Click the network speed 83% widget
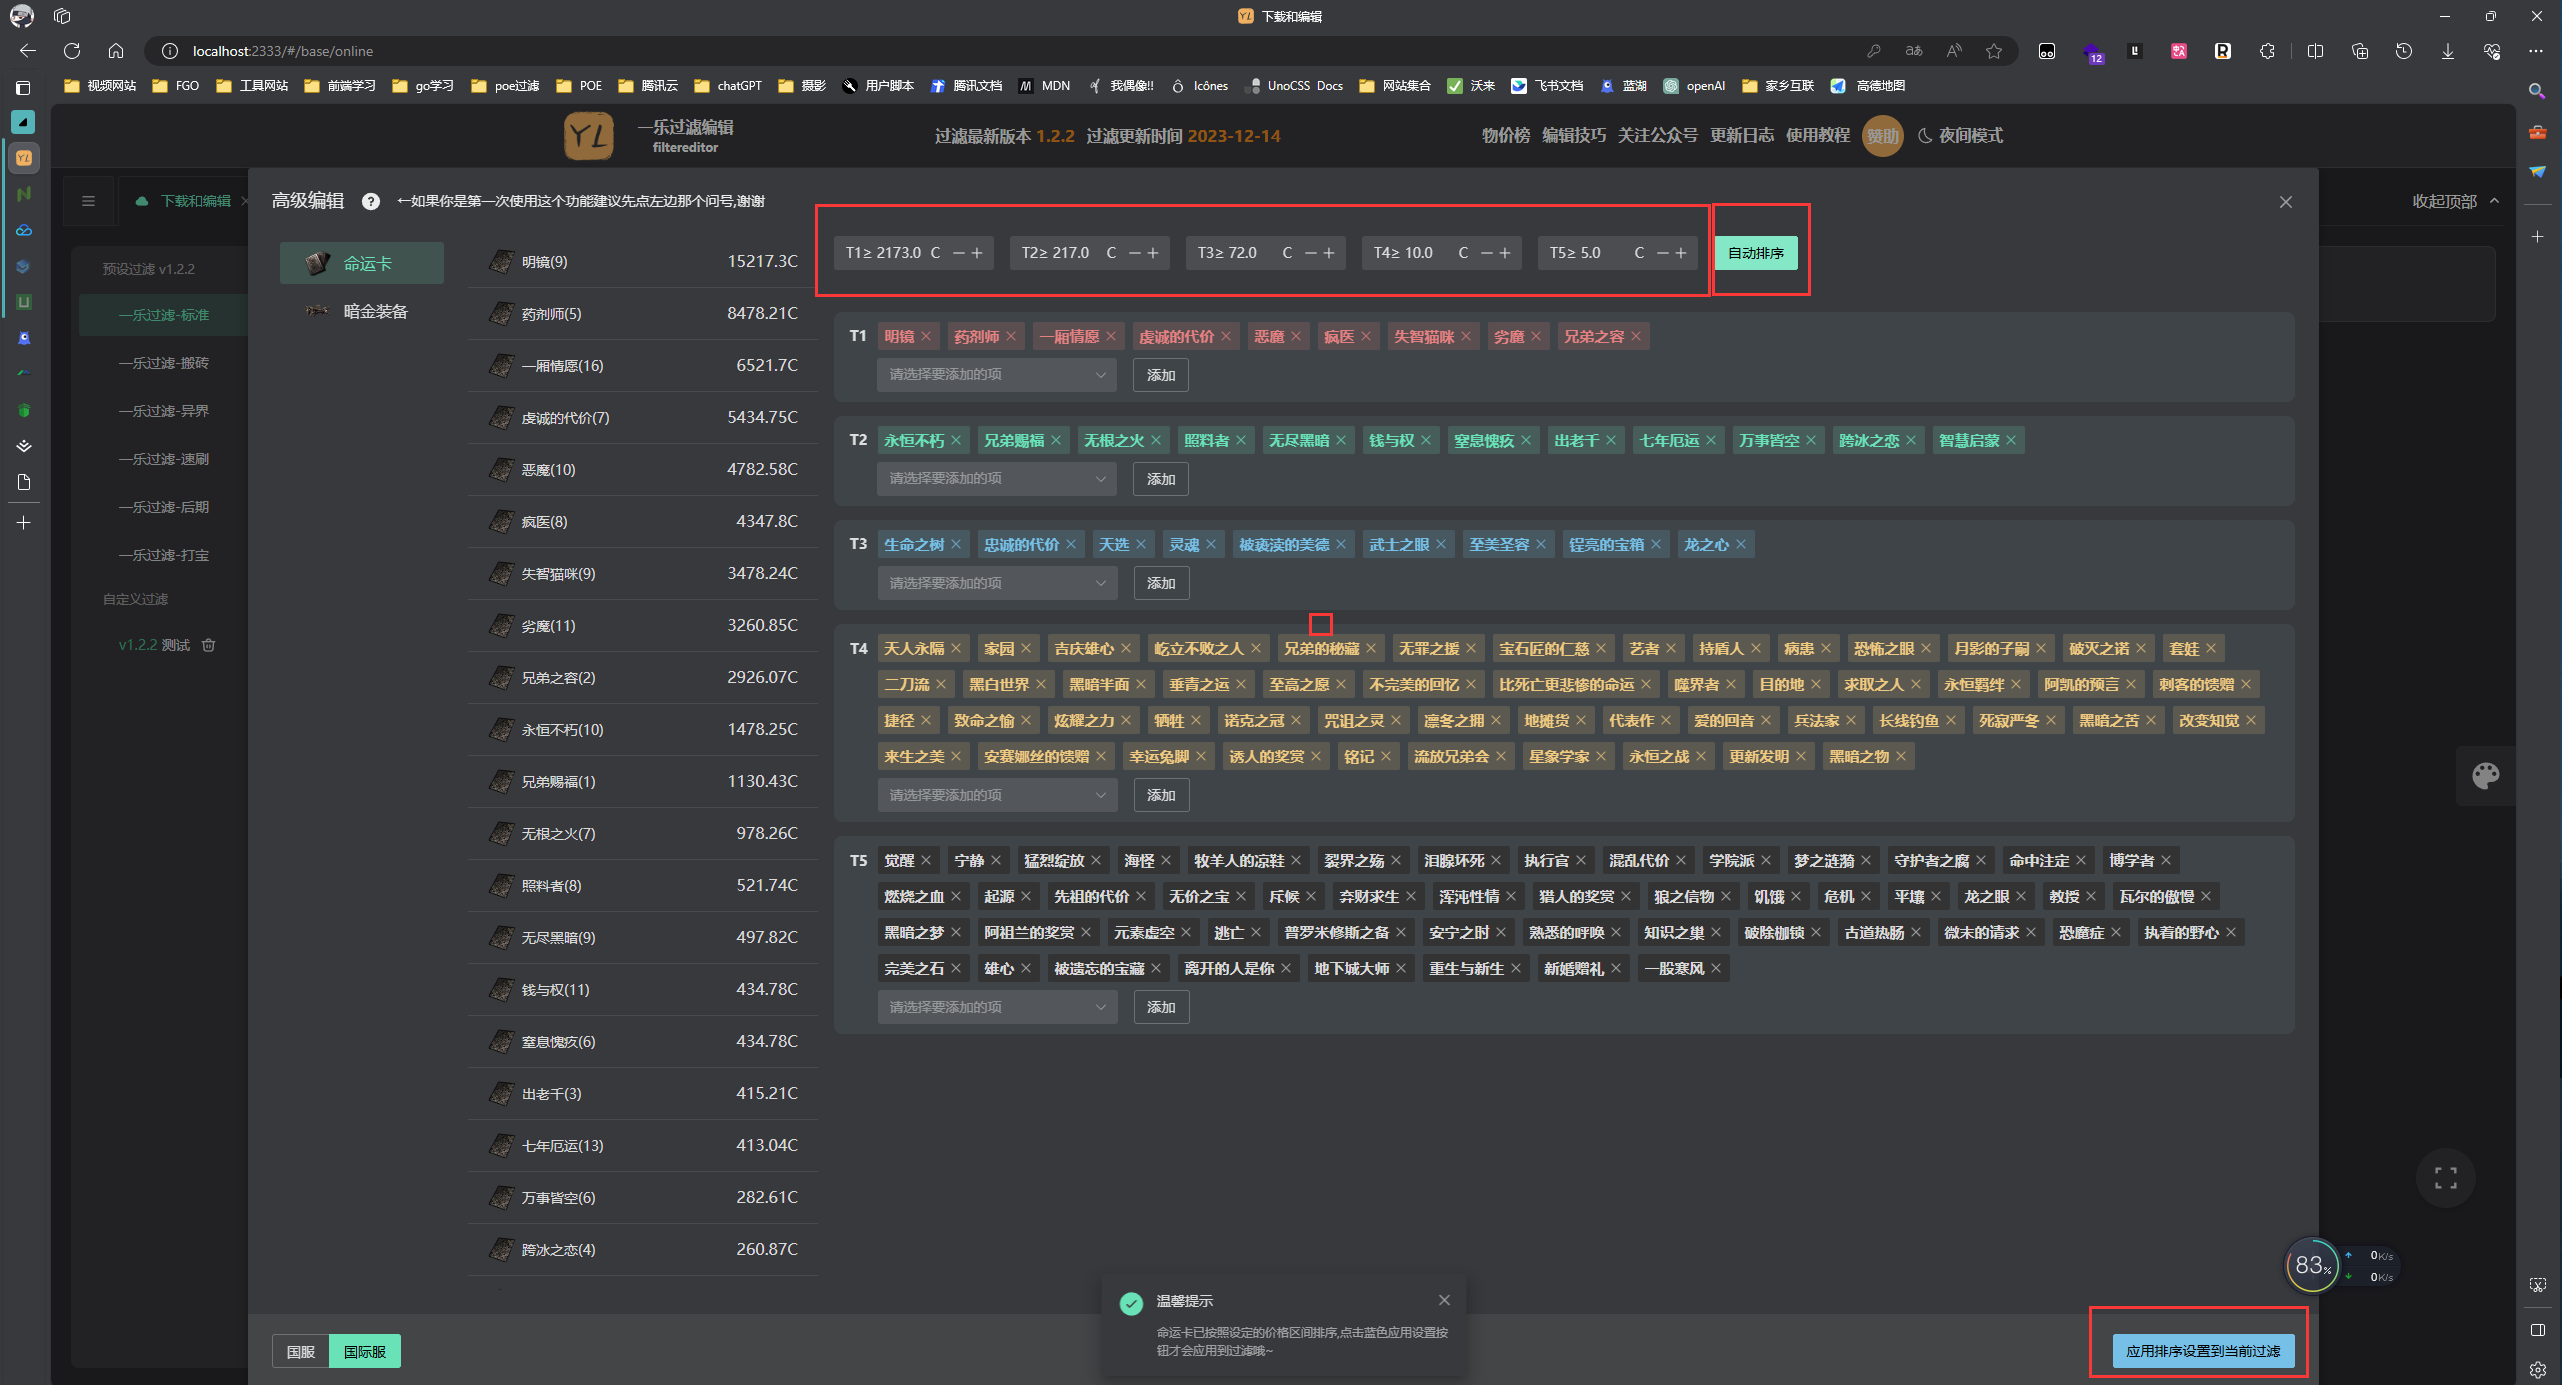This screenshot has height=1385, width=2562. coord(2312,1266)
